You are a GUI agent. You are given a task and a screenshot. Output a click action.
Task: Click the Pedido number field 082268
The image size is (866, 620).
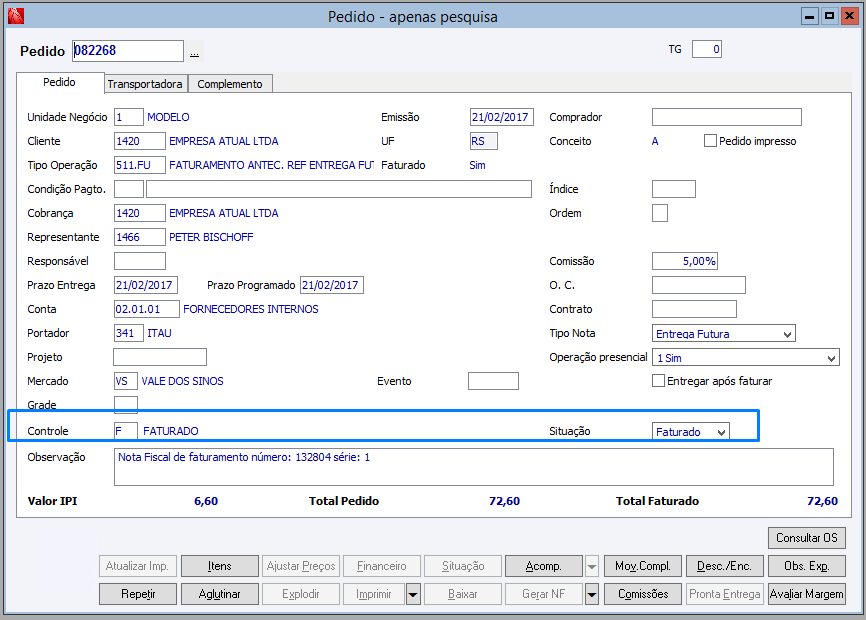point(128,51)
